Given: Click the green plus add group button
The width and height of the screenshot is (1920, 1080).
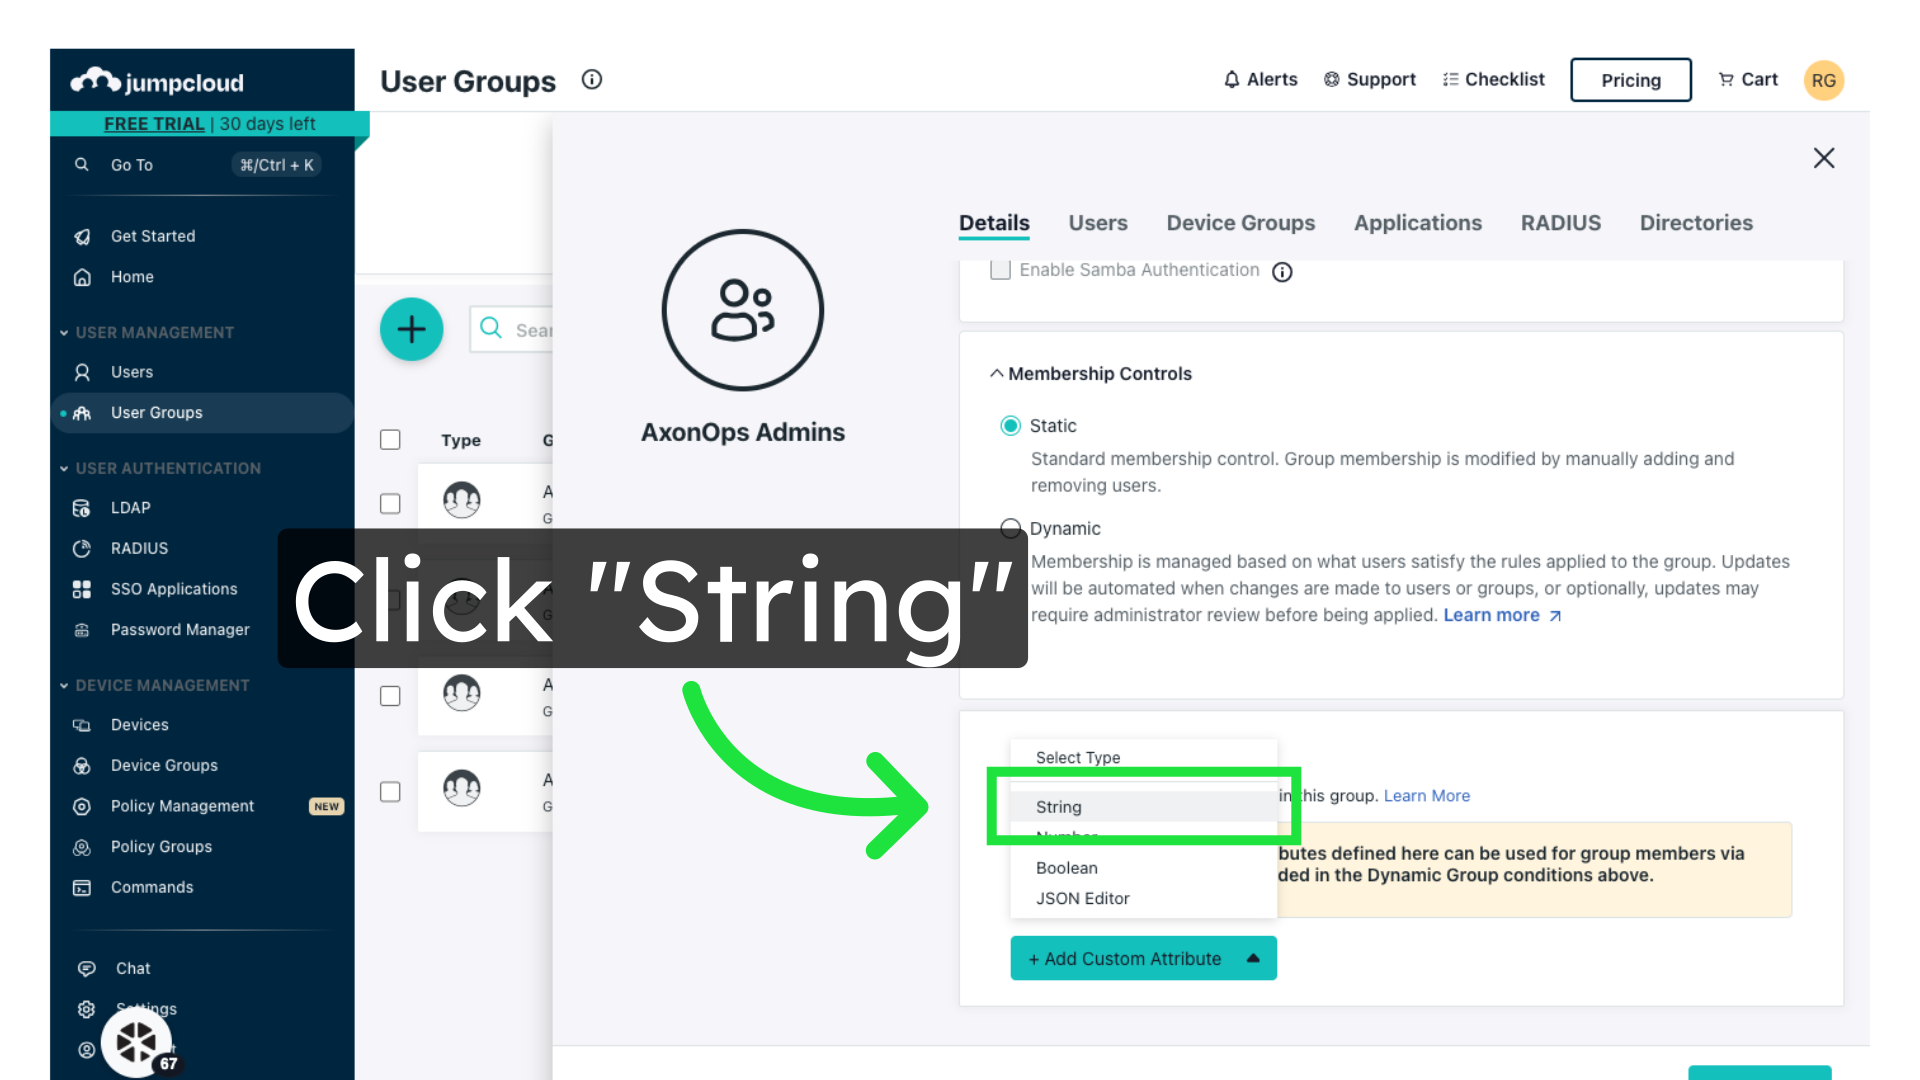Looking at the screenshot, I should tap(411, 329).
